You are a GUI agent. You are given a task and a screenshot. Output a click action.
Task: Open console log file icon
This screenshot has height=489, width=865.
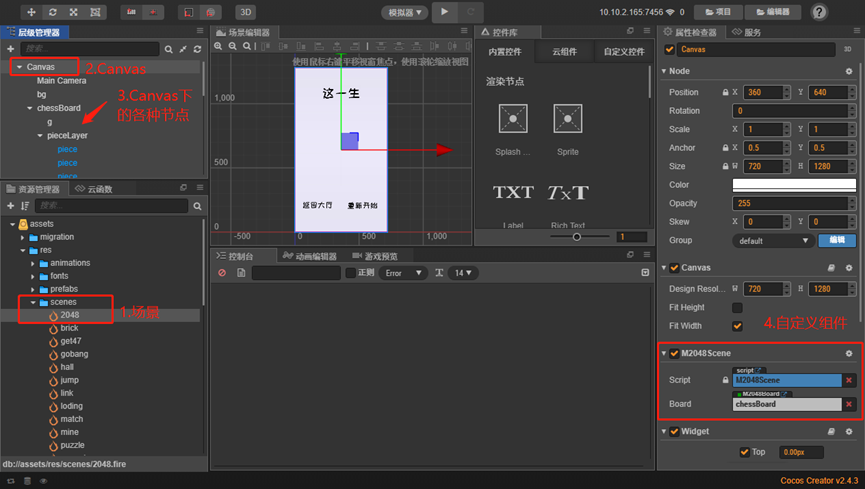tap(241, 273)
